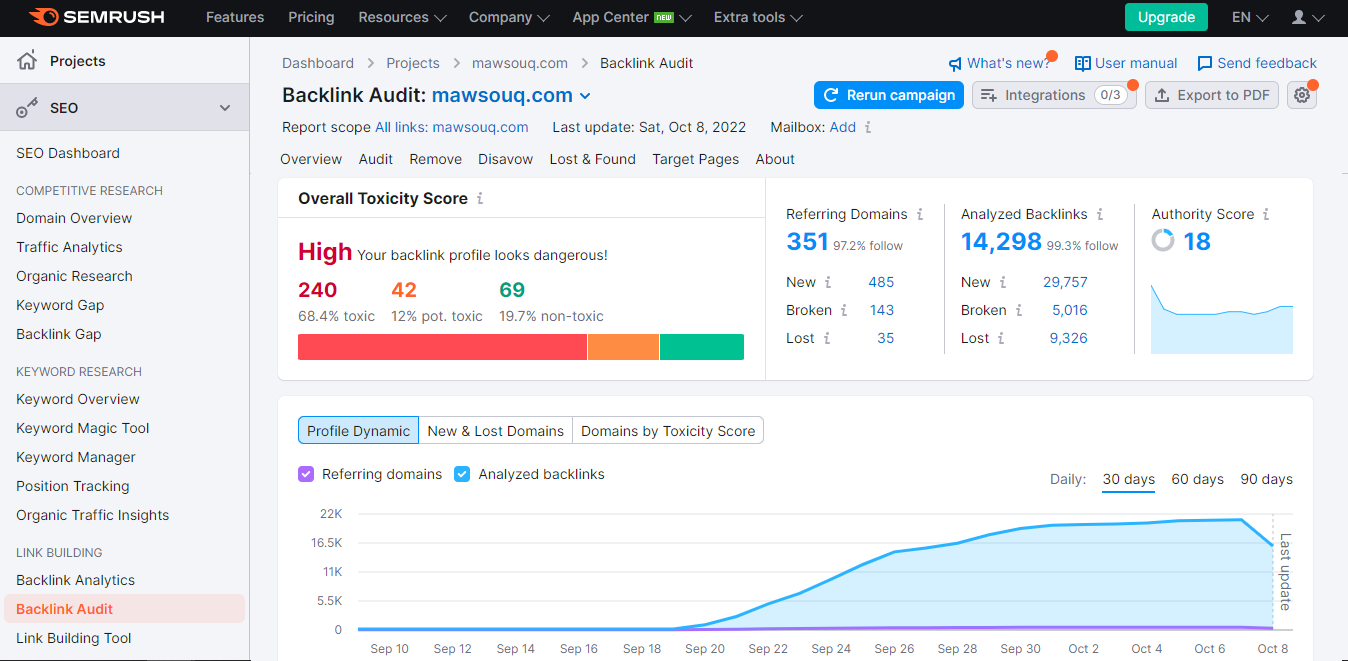
Task: Select the New & Lost Domains tab
Action: point(495,431)
